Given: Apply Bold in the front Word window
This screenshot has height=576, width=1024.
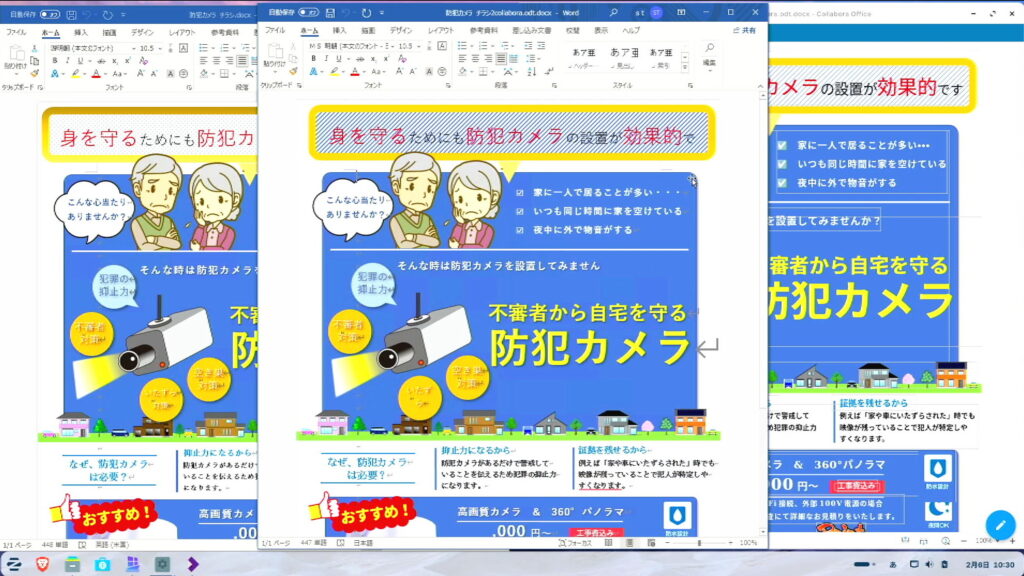Looking at the screenshot, I should [313, 59].
